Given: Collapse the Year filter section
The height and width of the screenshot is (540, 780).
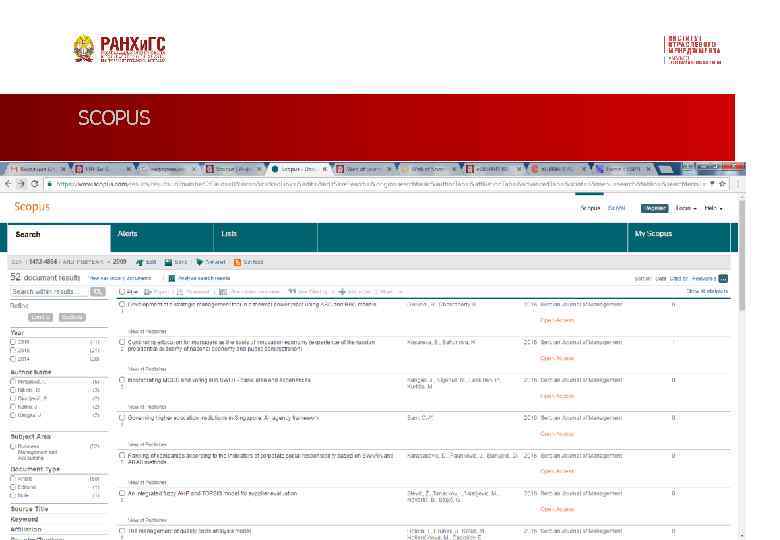Looking at the screenshot, I should 17,333.
